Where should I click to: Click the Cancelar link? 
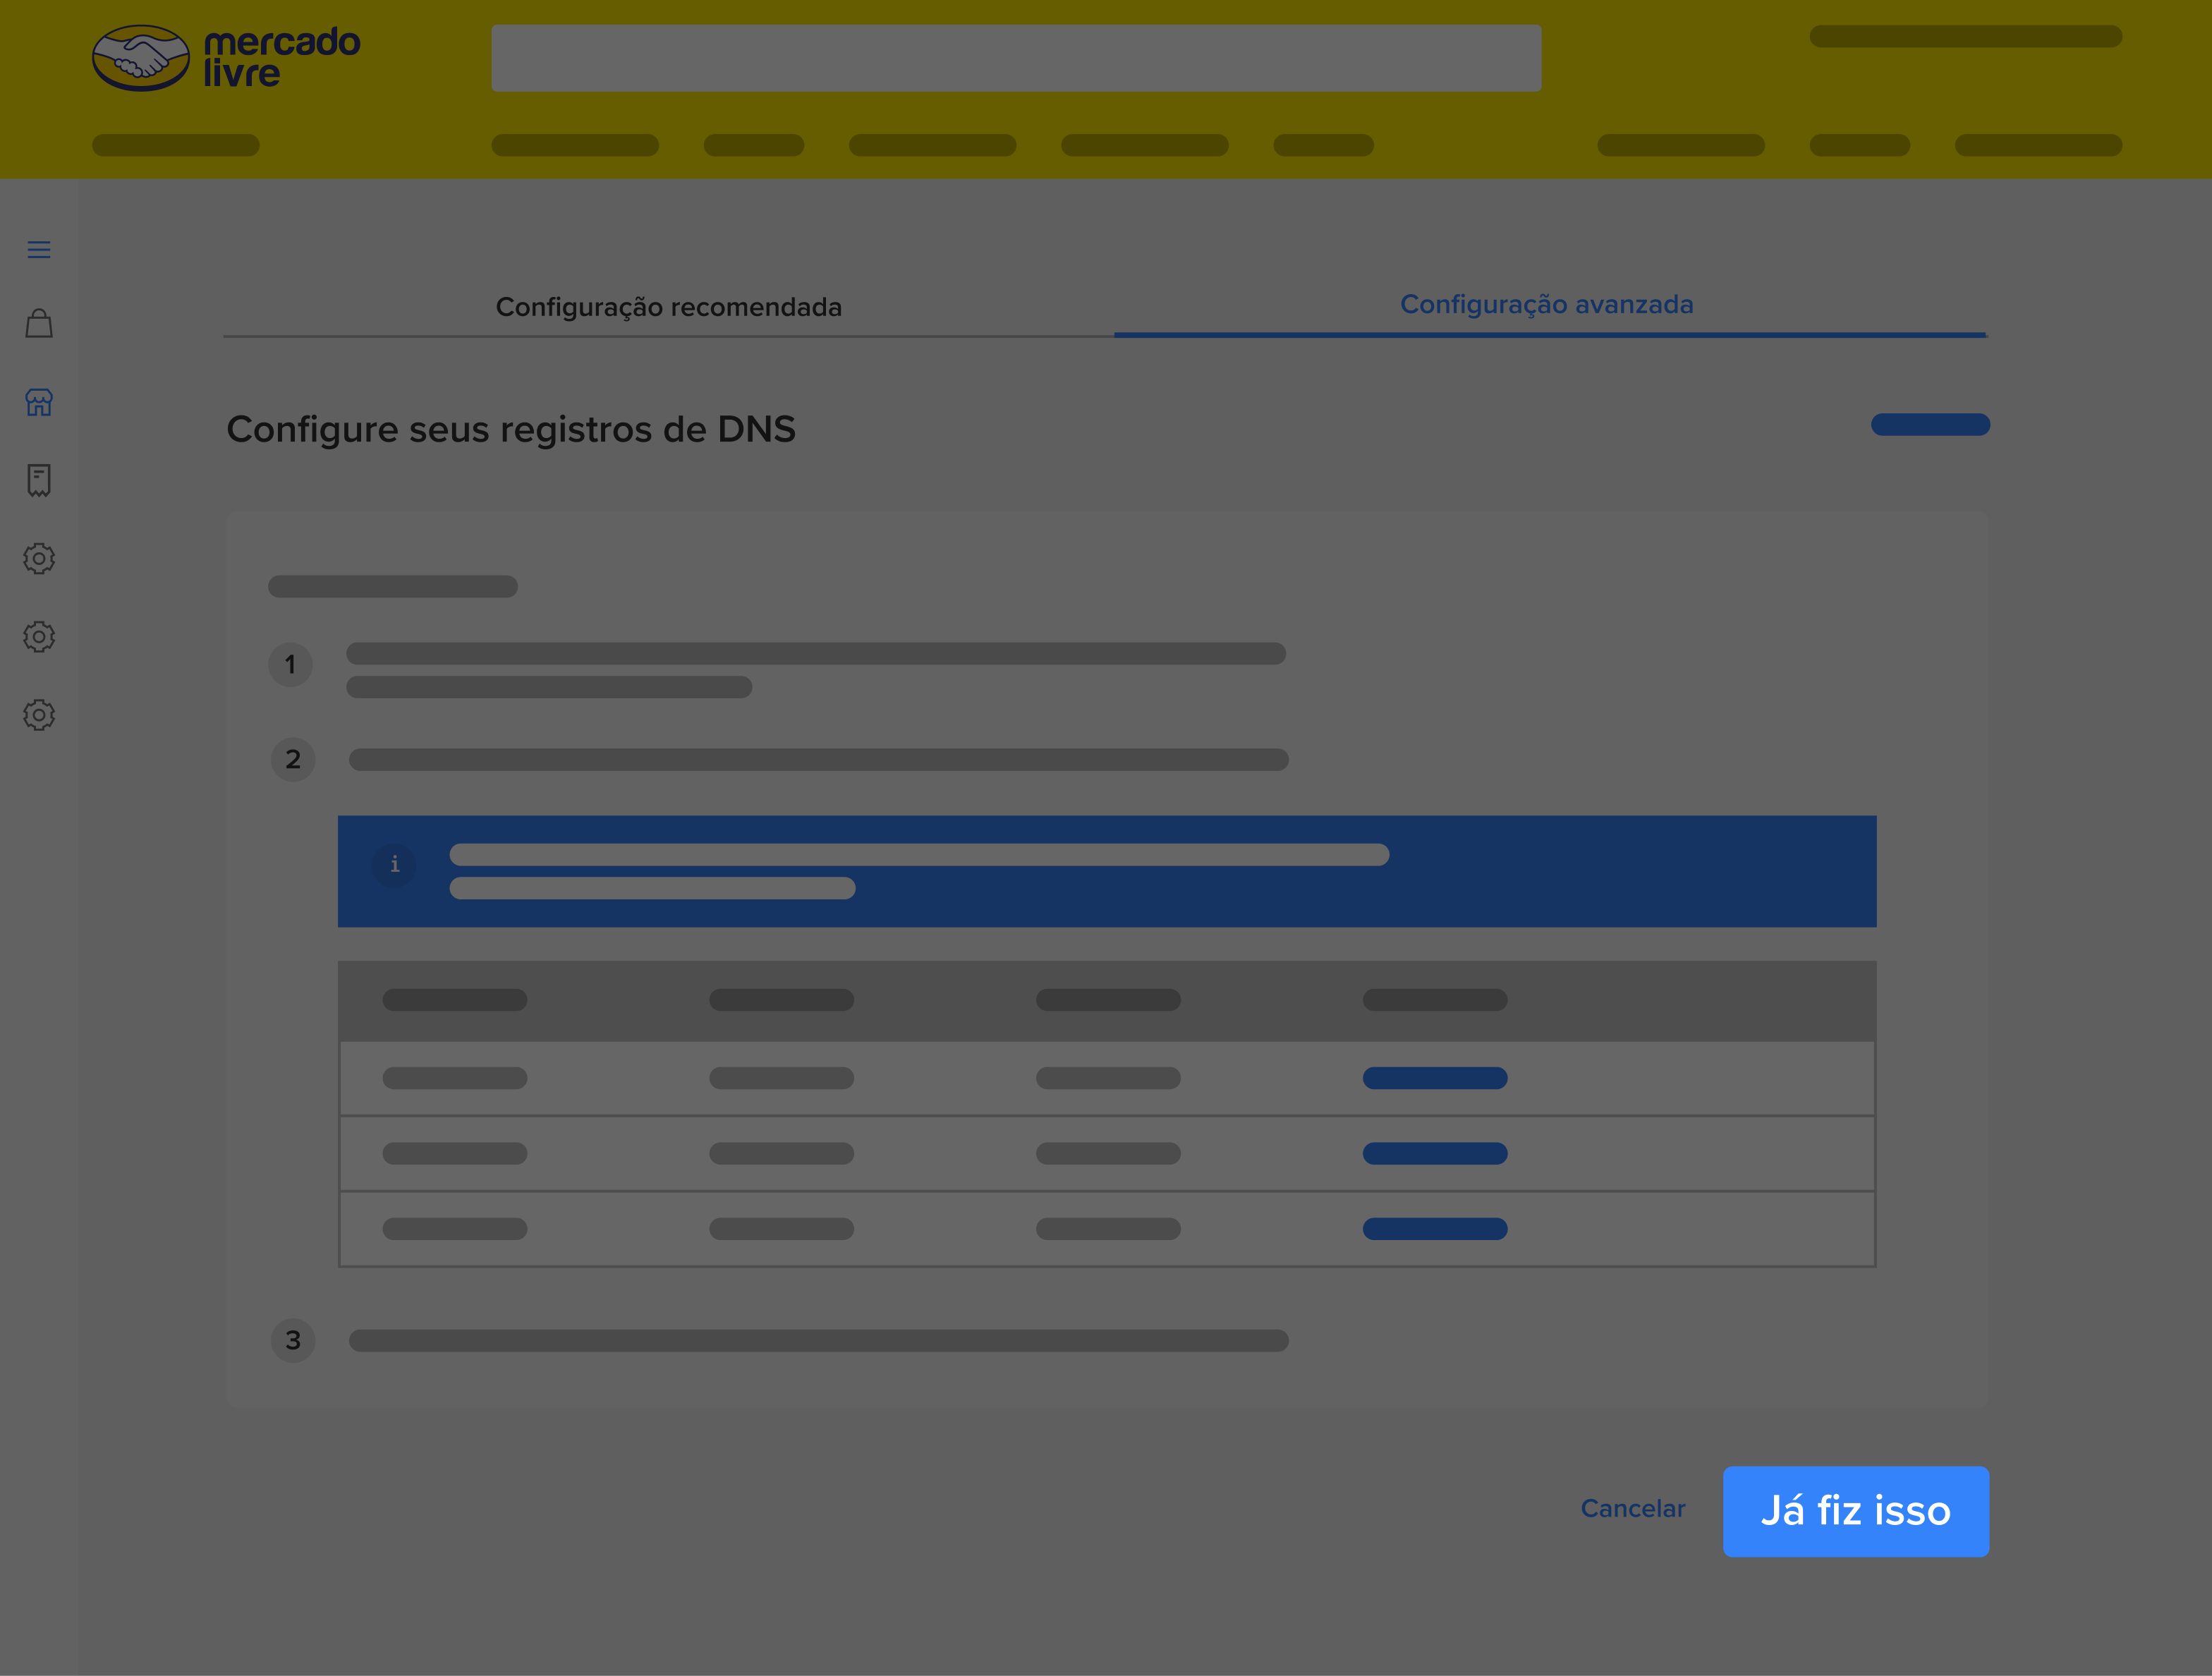(1633, 1508)
